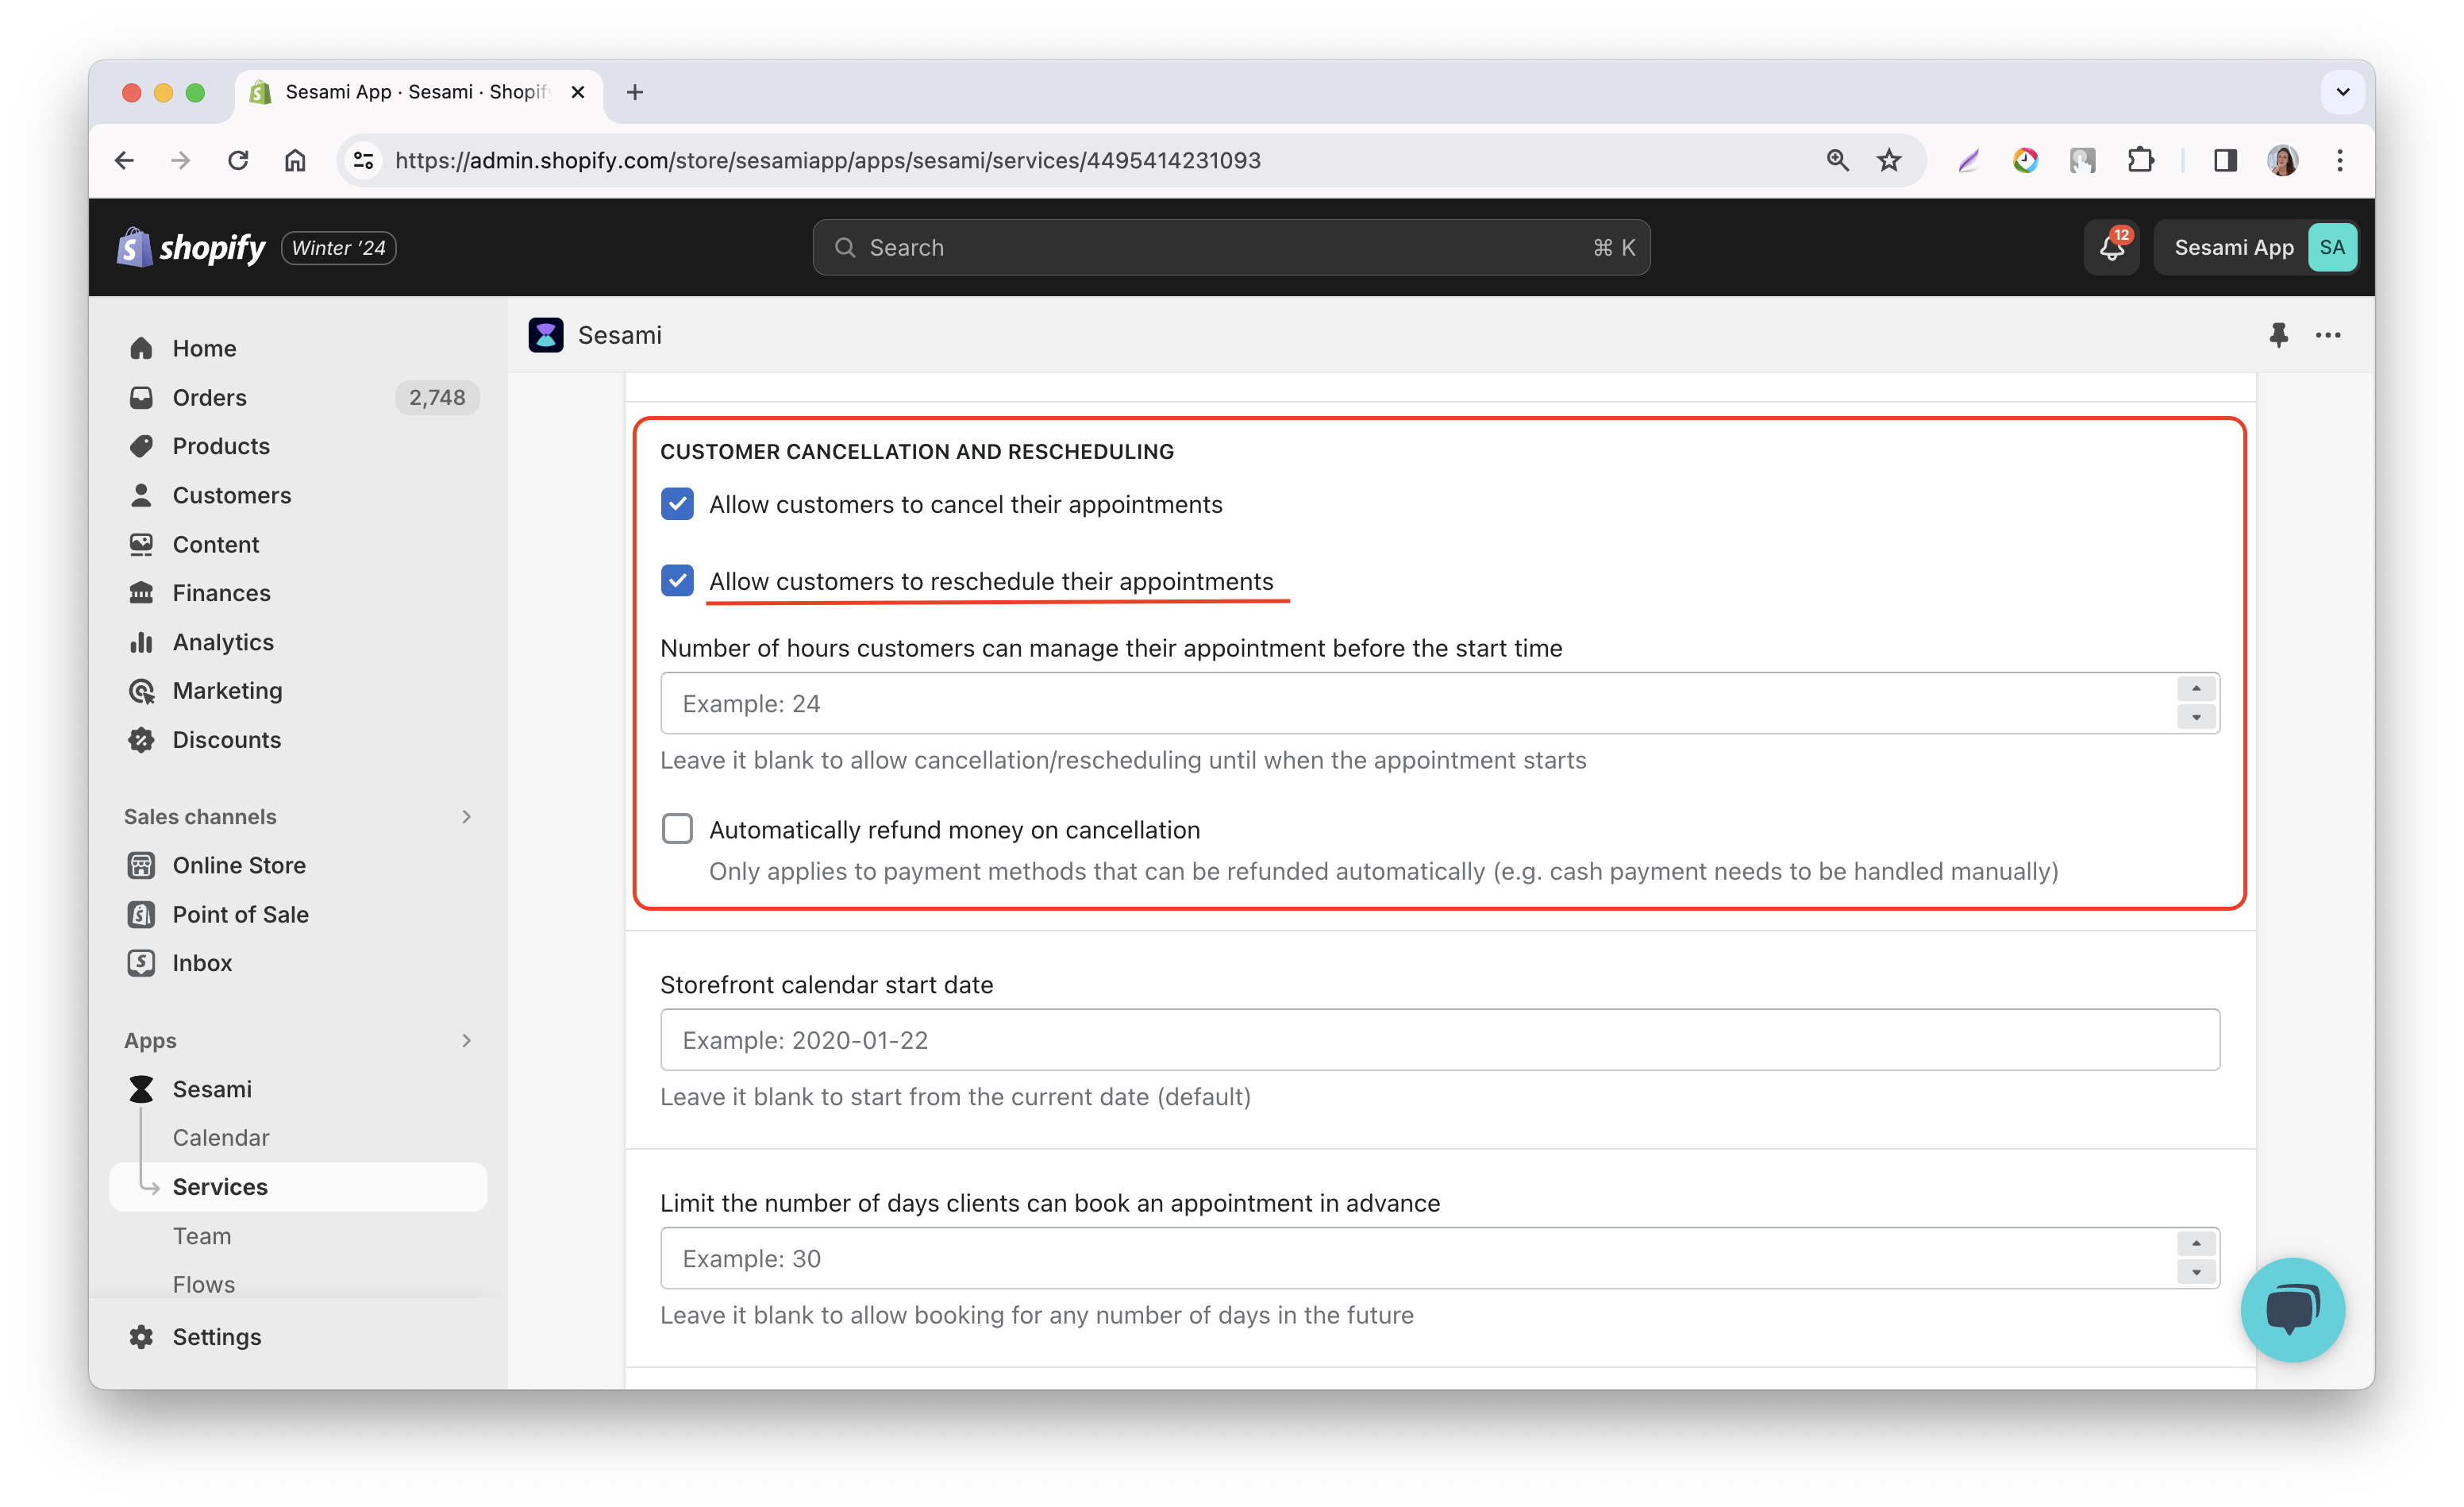Increase hours before start time with up stepper
This screenshot has height=1507, width=2464.
coord(2196,689)
